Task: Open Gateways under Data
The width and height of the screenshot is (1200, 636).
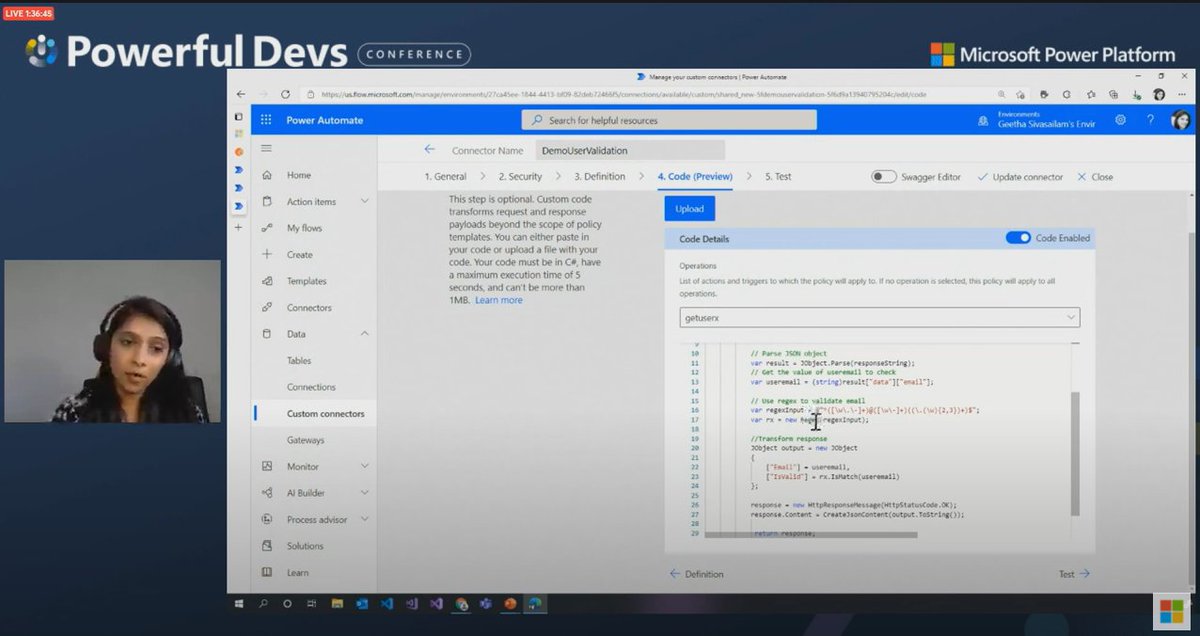Action: point(306,440)
